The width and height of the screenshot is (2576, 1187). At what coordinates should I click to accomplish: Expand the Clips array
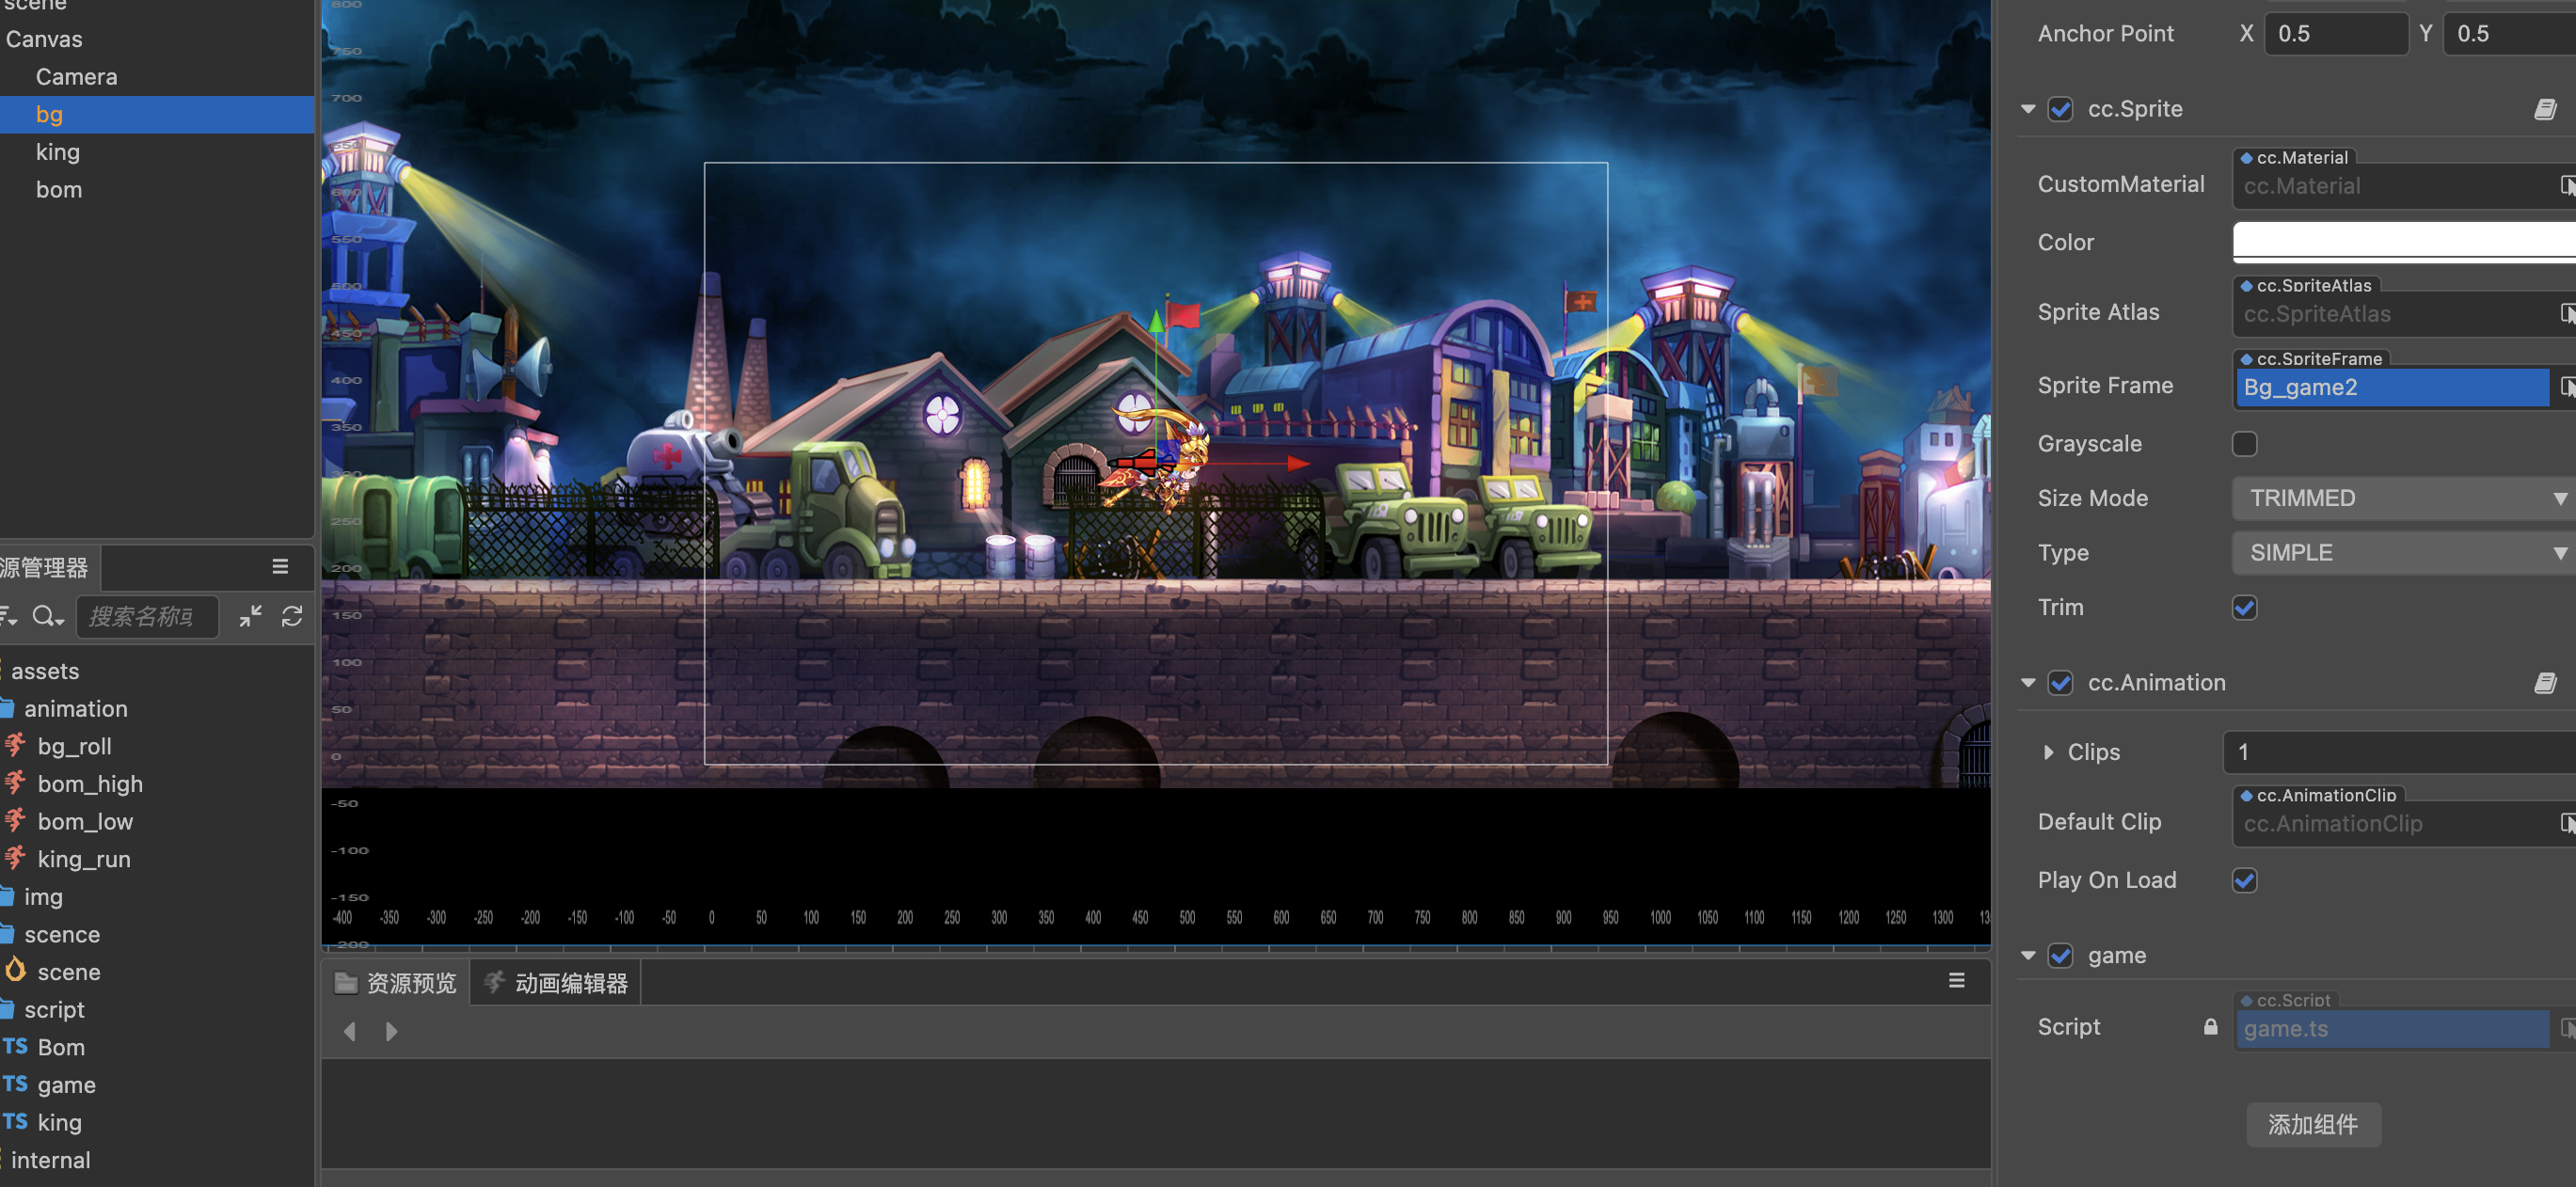[x=2048, y=752]
